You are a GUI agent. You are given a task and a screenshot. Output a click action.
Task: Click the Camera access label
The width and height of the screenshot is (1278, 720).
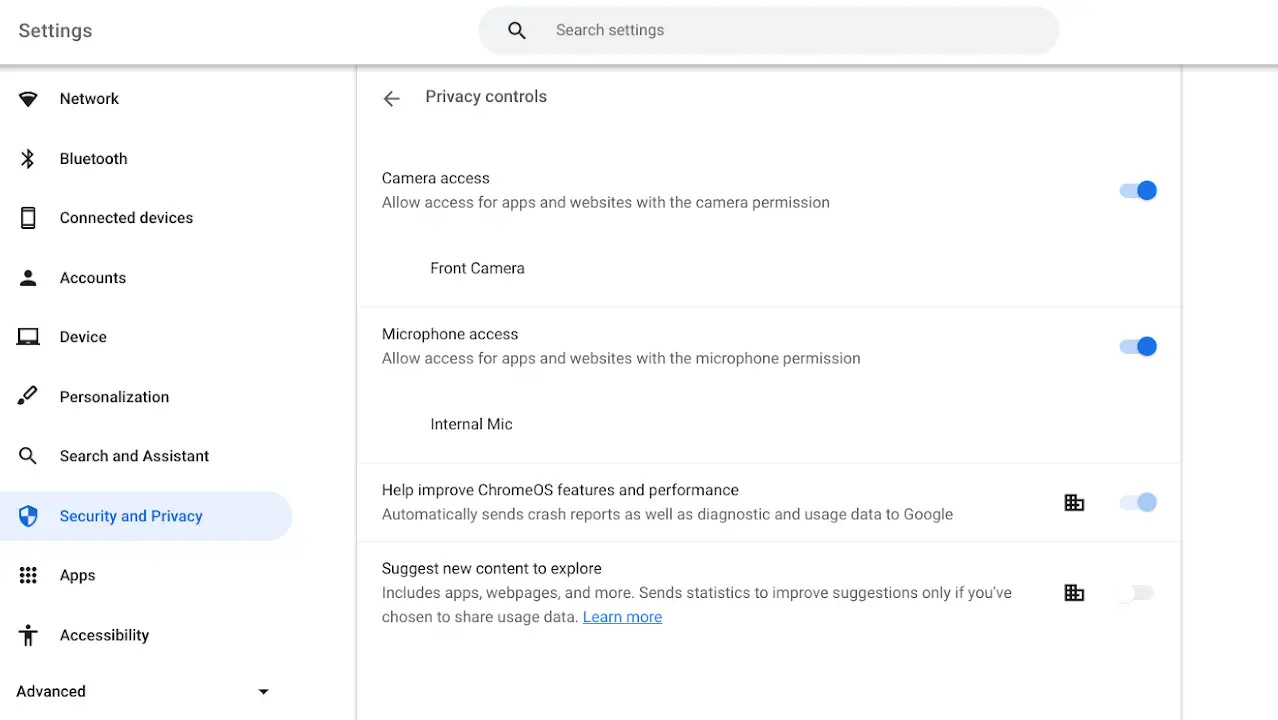tap(436, 178)
